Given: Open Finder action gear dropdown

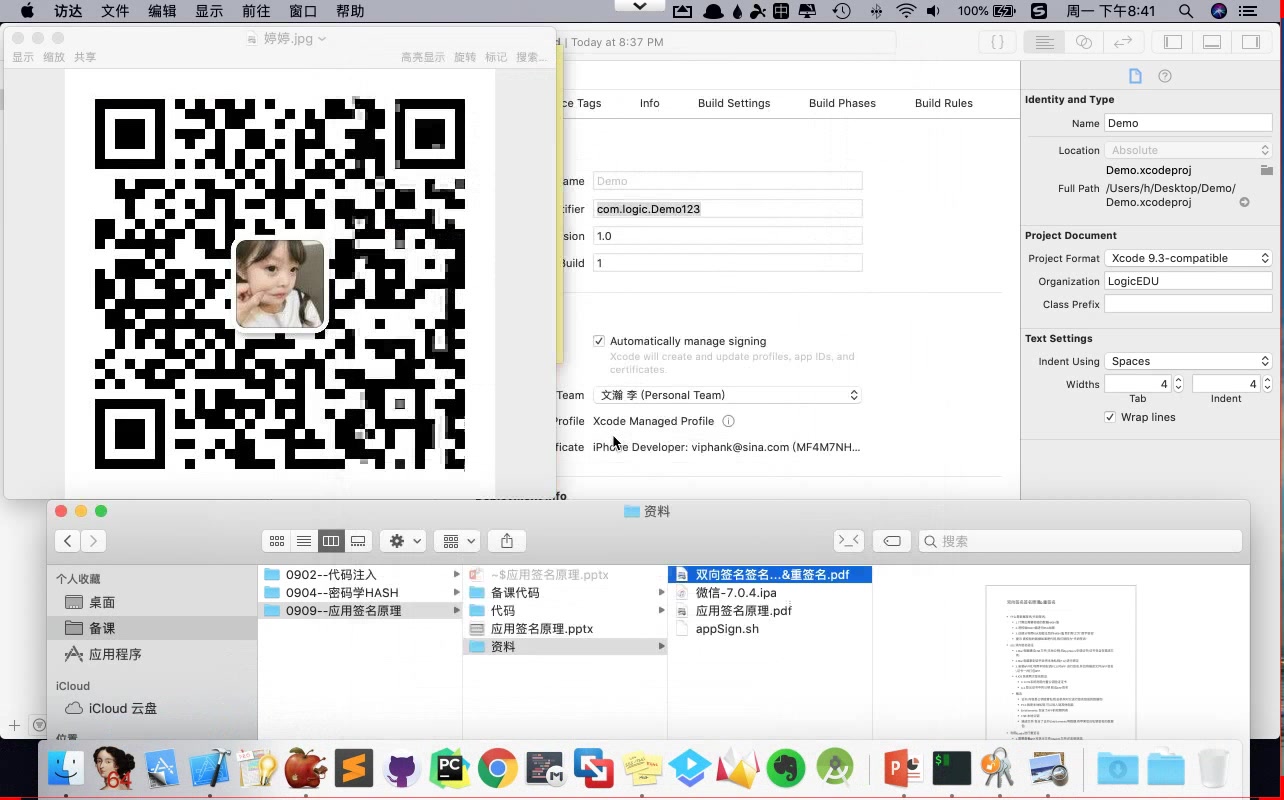Looking at the screenshot, I should 406,541.
